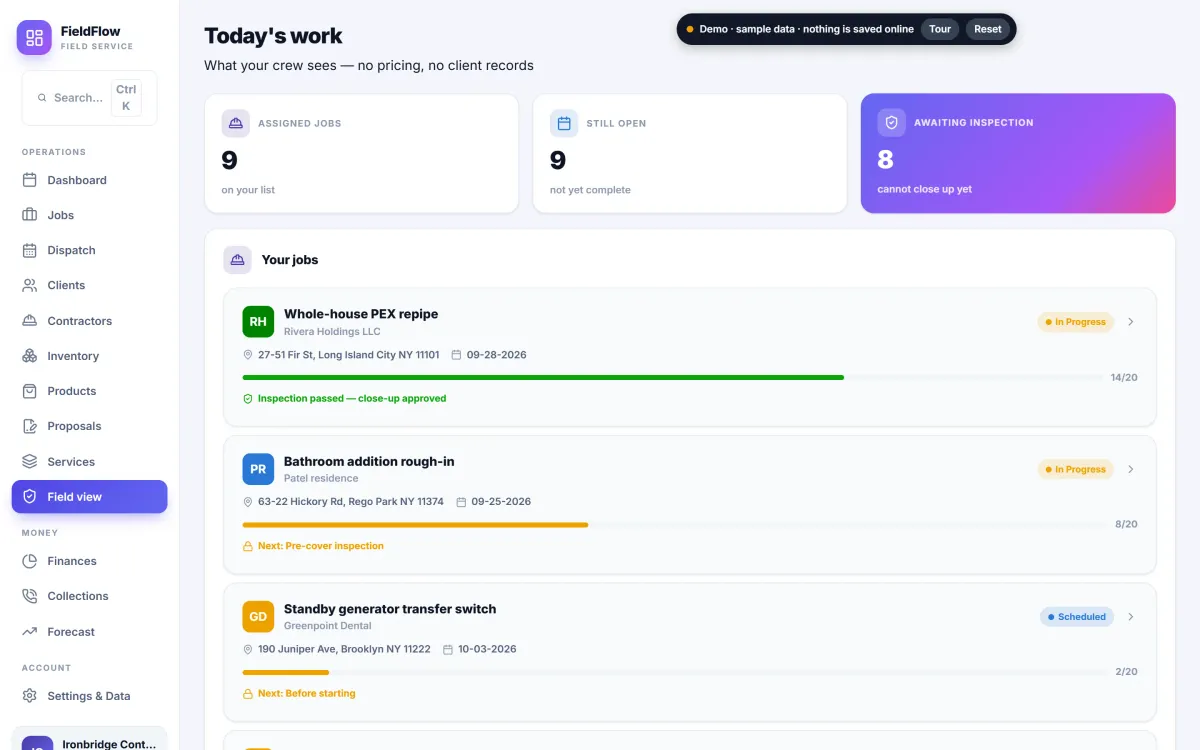This screenshot has height=750, width=1200.
Task: Click the GD avatar on generator job
Action: coord(258,617)
